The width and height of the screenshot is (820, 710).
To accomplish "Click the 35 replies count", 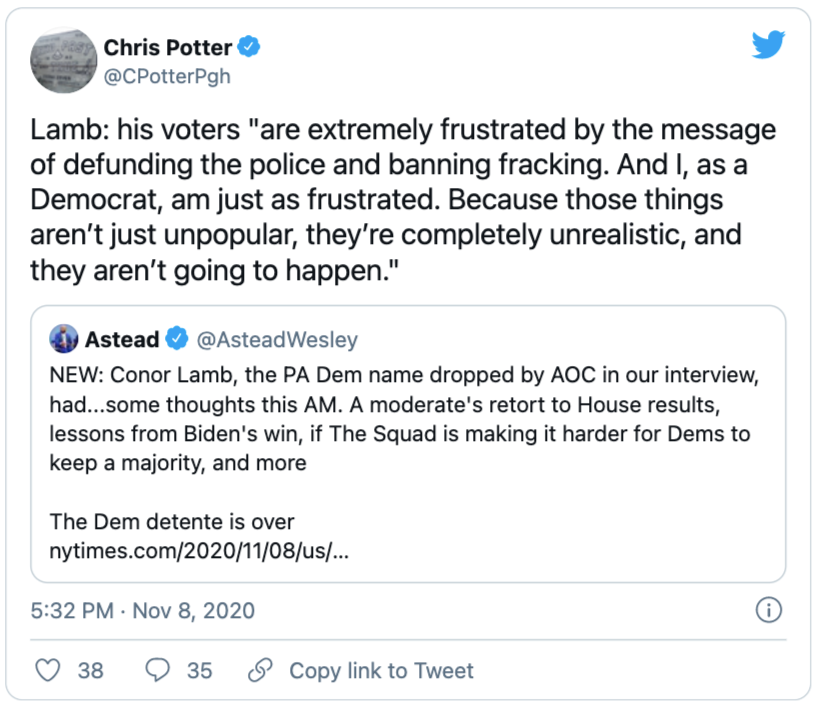I will (x=200, y=670).
